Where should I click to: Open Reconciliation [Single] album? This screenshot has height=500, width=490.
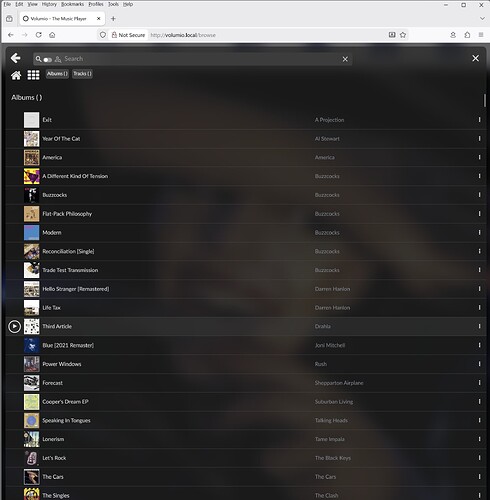(68, 251)
